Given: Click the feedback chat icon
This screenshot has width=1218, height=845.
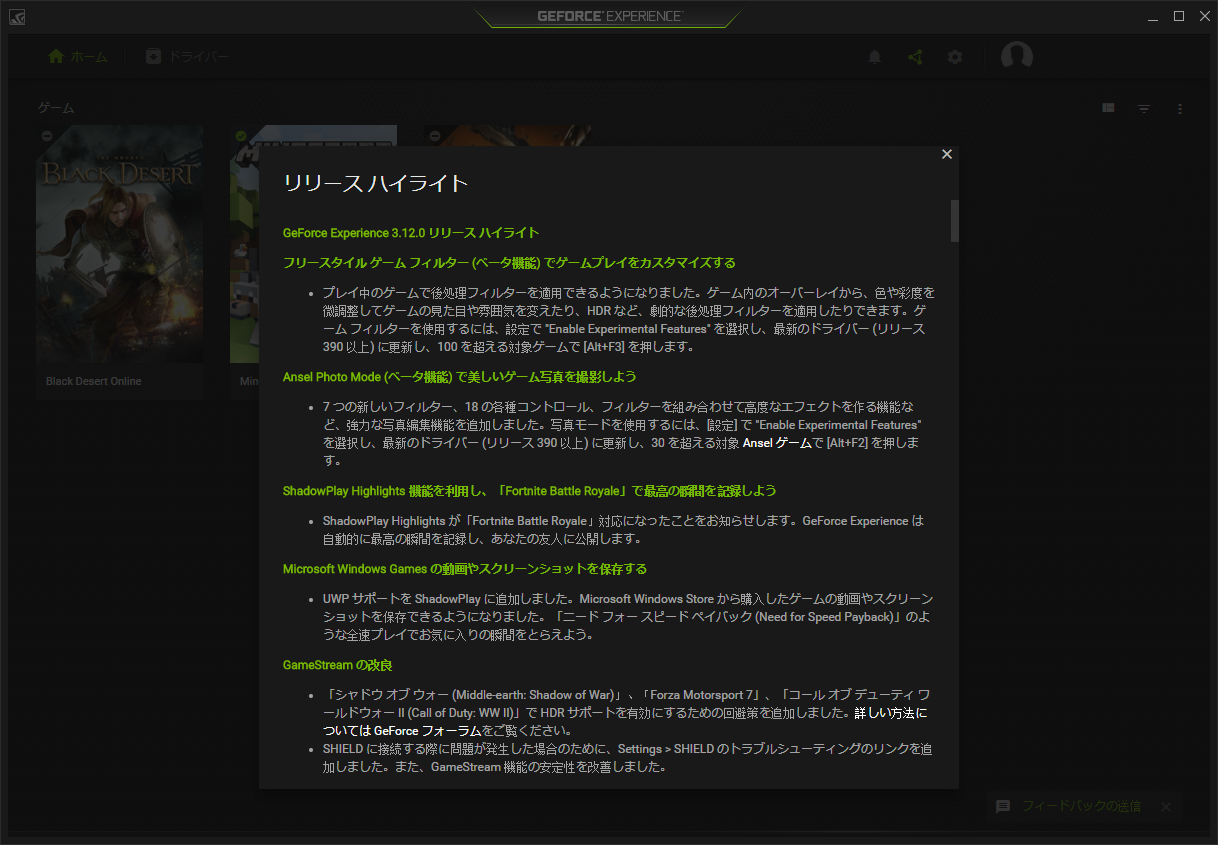Looking at the screenshot, I should (x=1003, y=806).
